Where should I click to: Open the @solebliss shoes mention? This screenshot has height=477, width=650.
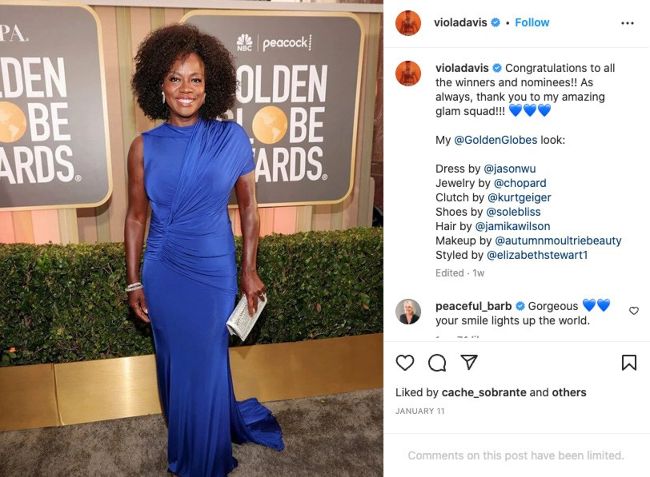point(513,212)
